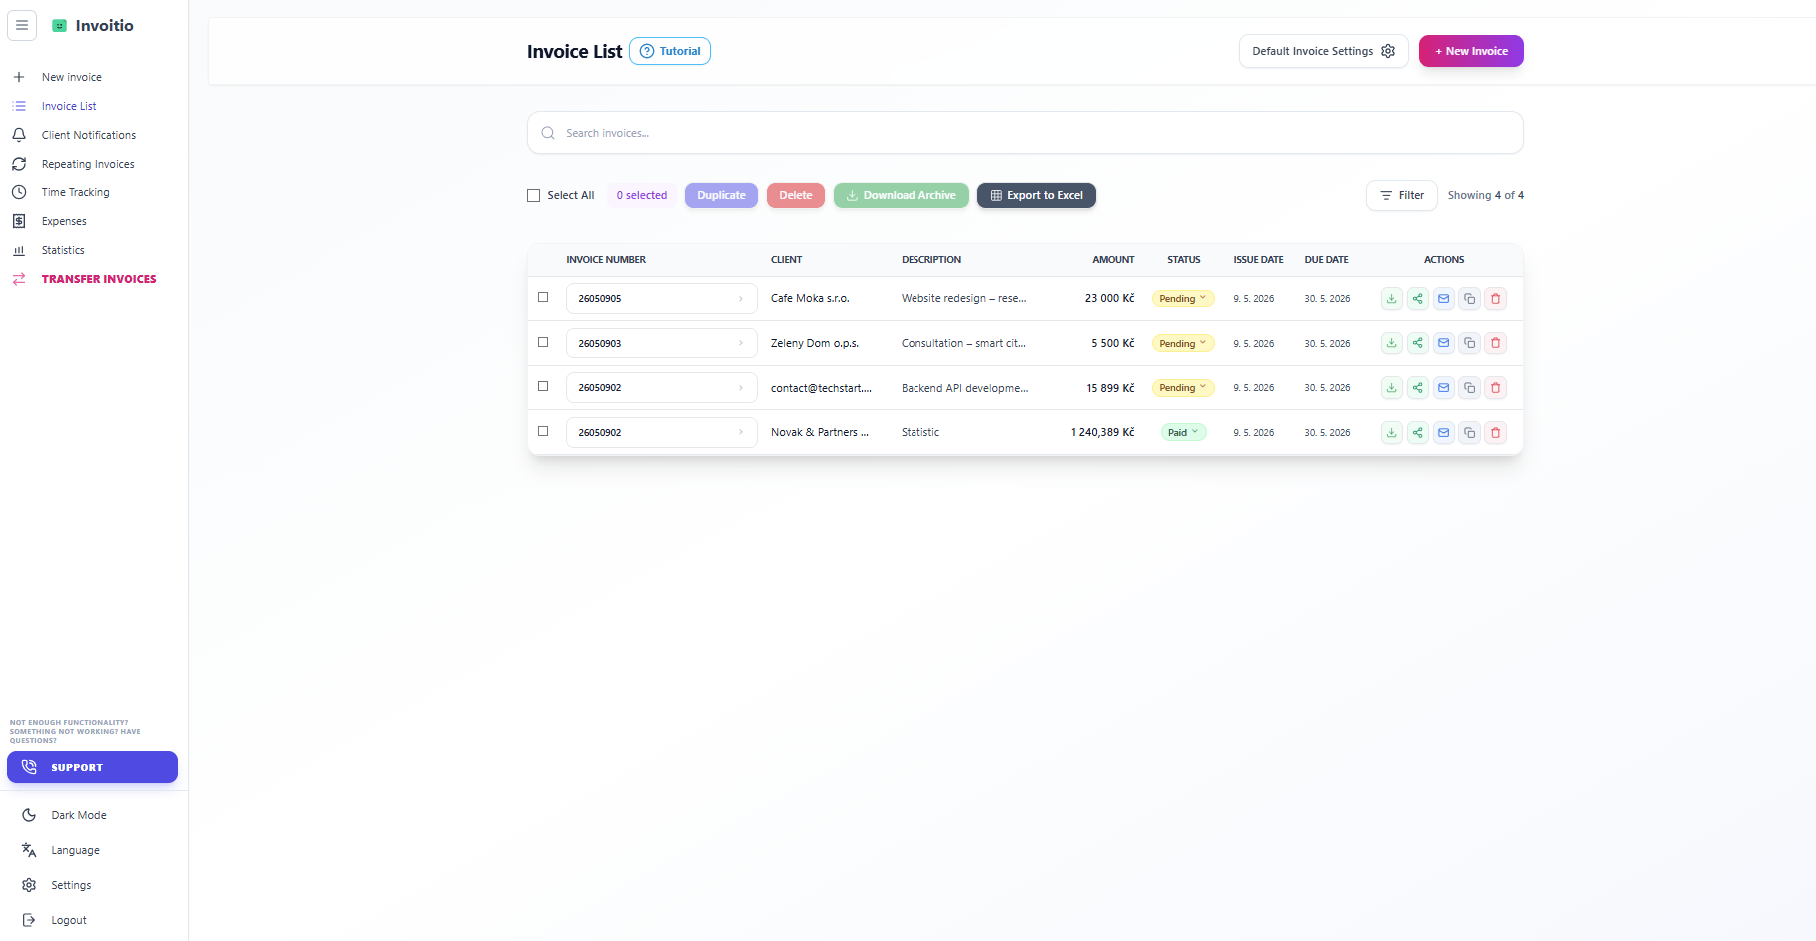Screen dimensions: 1816x941
Task: Tick the checkbox for invoice 26050903
Action: (543, 342)
